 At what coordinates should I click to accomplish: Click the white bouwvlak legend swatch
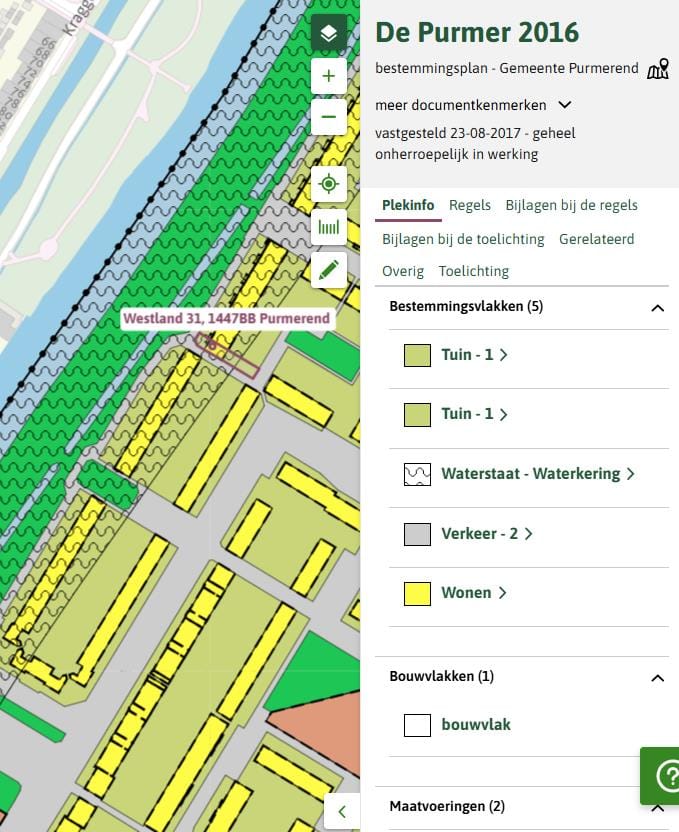tap(417, 725)
